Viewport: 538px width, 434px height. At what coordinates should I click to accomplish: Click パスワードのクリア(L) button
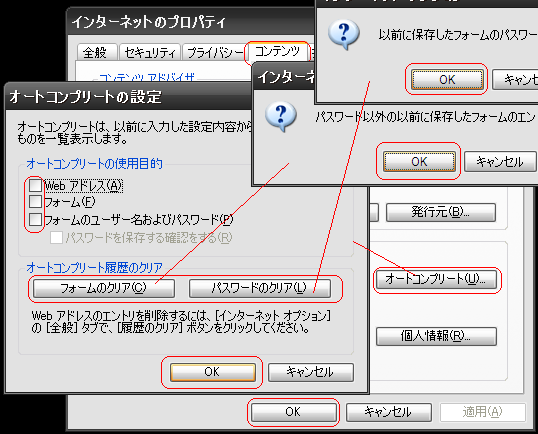click(259, 288)
